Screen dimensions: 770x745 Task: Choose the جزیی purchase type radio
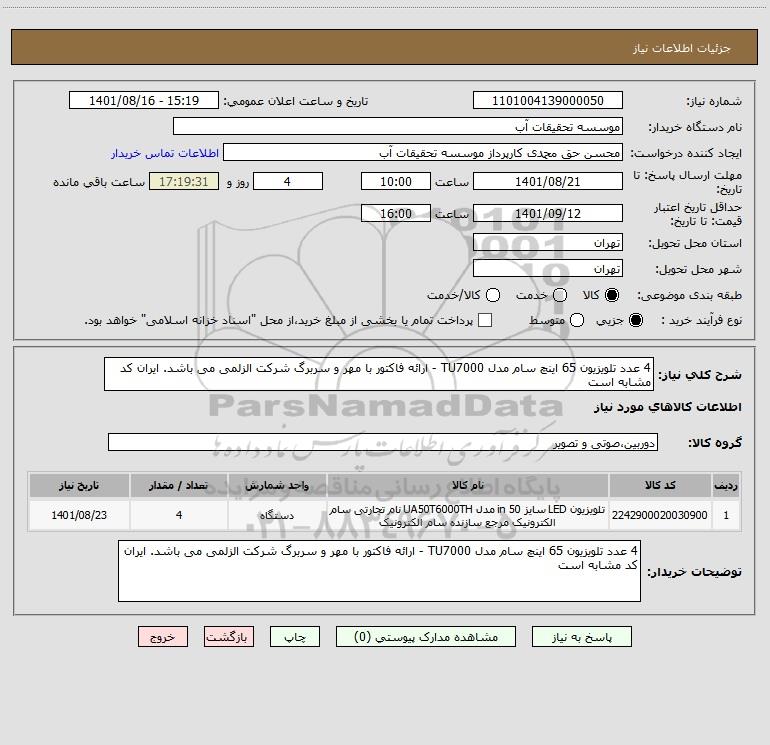[x=636, y=320]
